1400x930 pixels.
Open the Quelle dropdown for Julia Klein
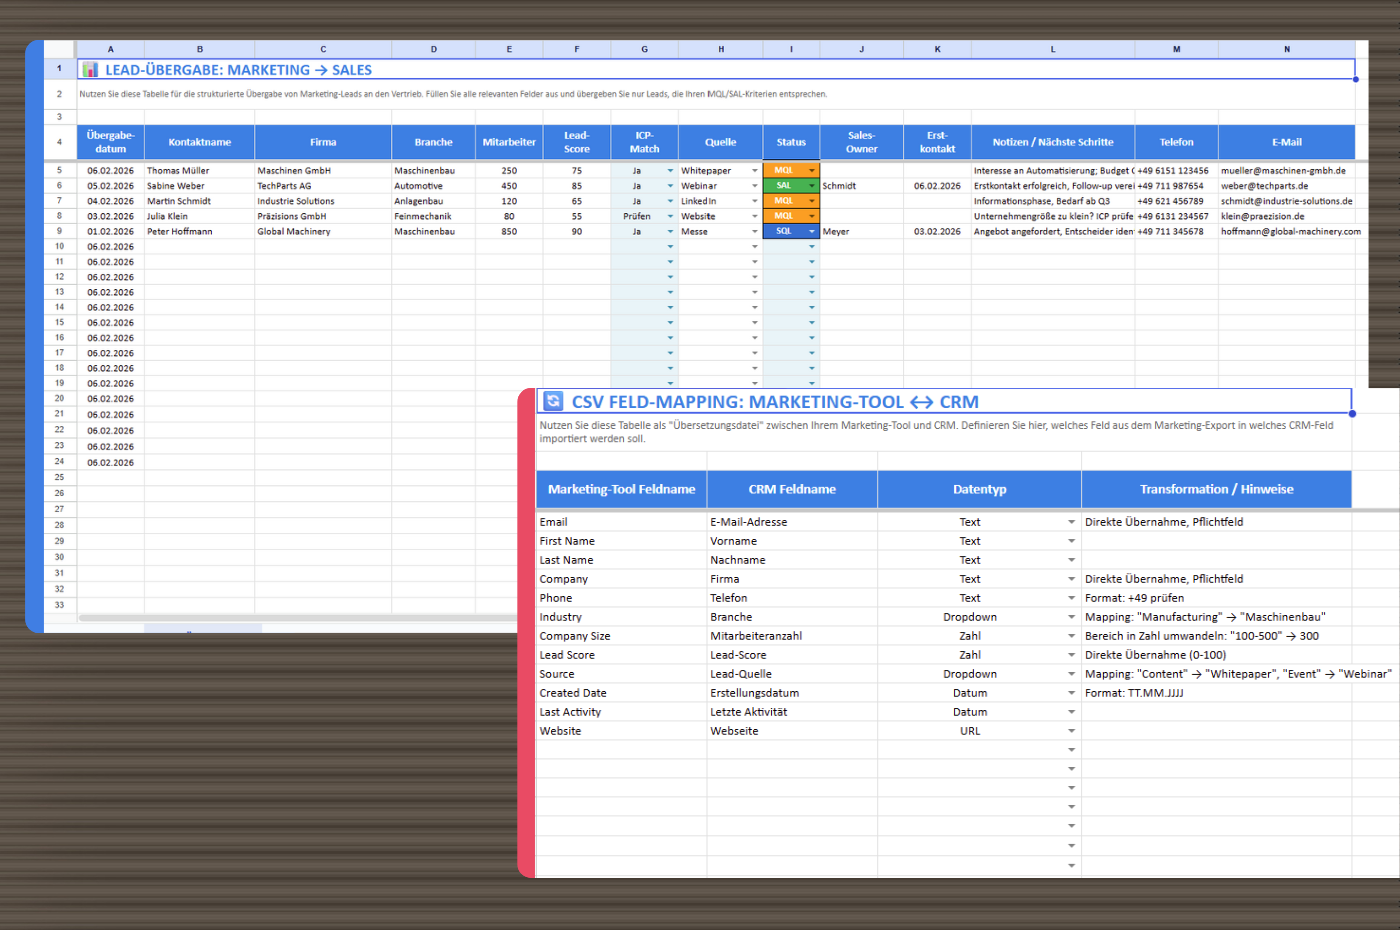click(x=756, y=215)
